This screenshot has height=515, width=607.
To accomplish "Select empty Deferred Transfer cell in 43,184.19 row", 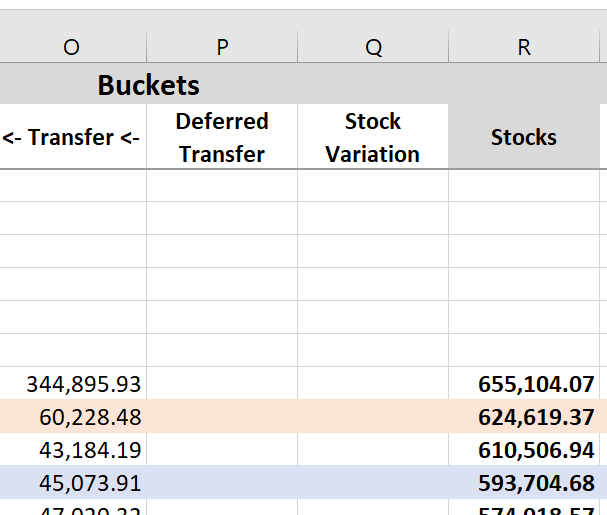I will point(222,449).
